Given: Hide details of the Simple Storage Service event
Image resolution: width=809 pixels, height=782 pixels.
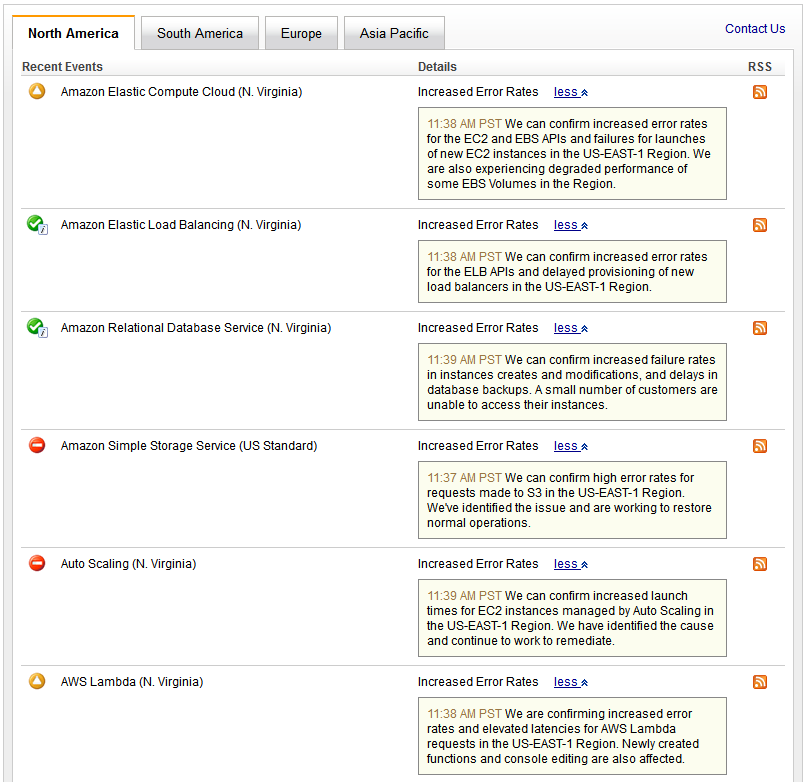Looking at the screenshot, I should (571, 446).
